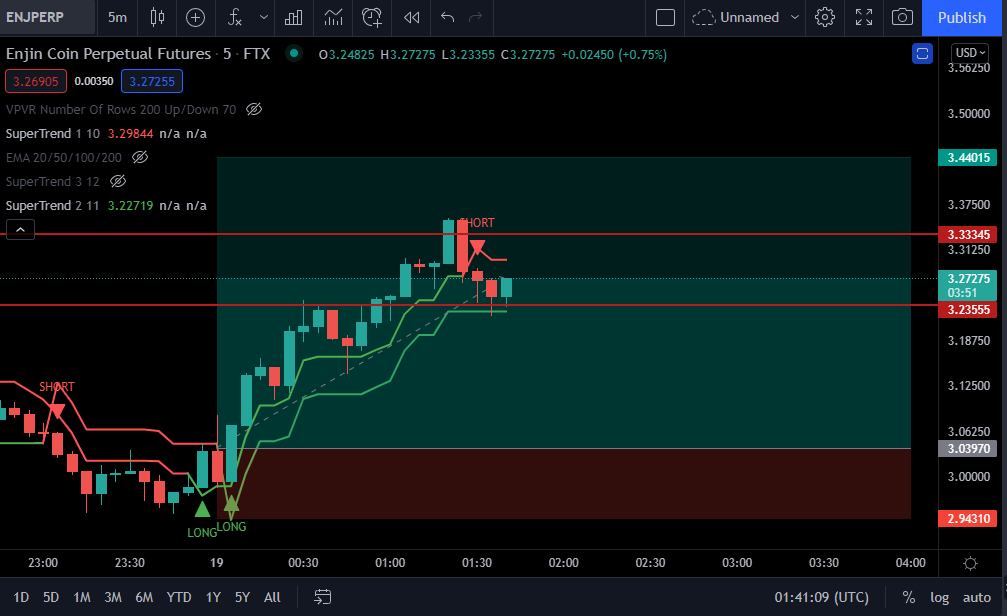Click the SHORT signal label near 23:00
The height and width of the screenshot is (616, 1007).
click(57, 387)
